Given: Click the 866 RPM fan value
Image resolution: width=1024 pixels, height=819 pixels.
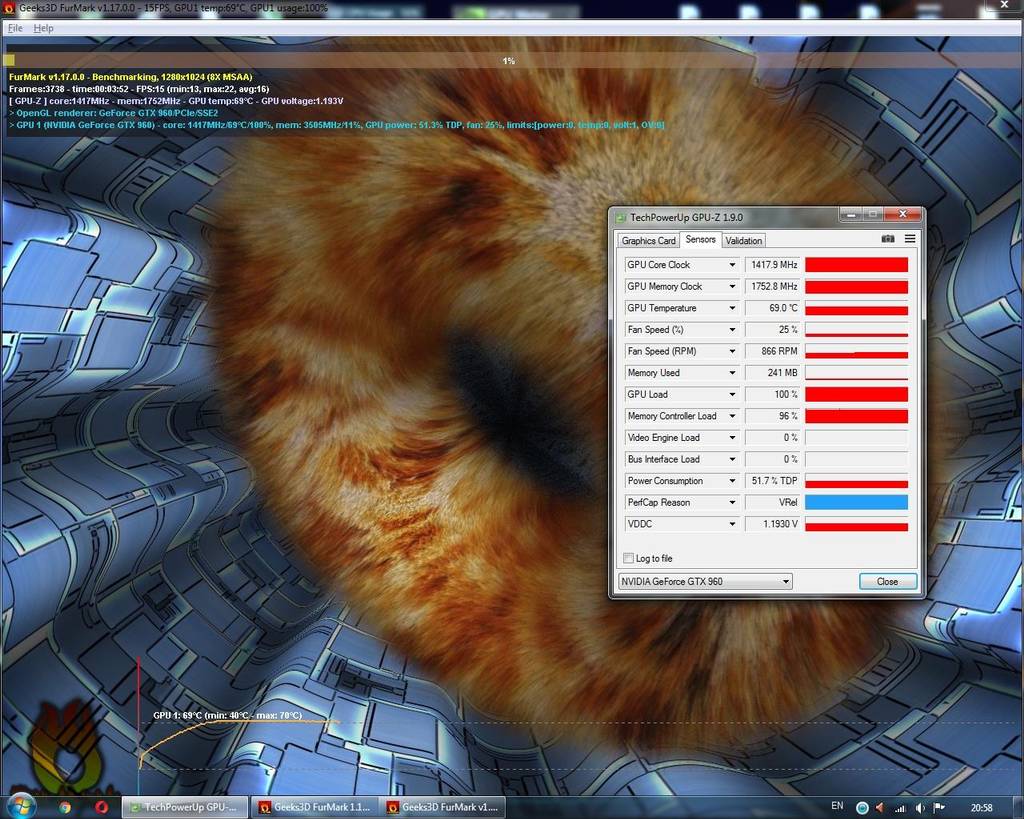Looking at the screenshot, I should click(x=773, y=351).
